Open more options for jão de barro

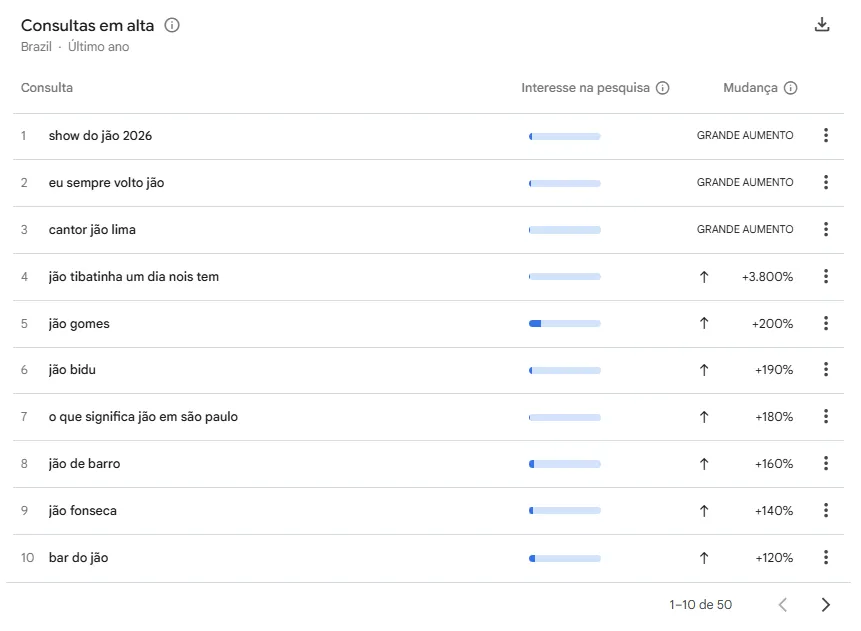tap(825, 464)
